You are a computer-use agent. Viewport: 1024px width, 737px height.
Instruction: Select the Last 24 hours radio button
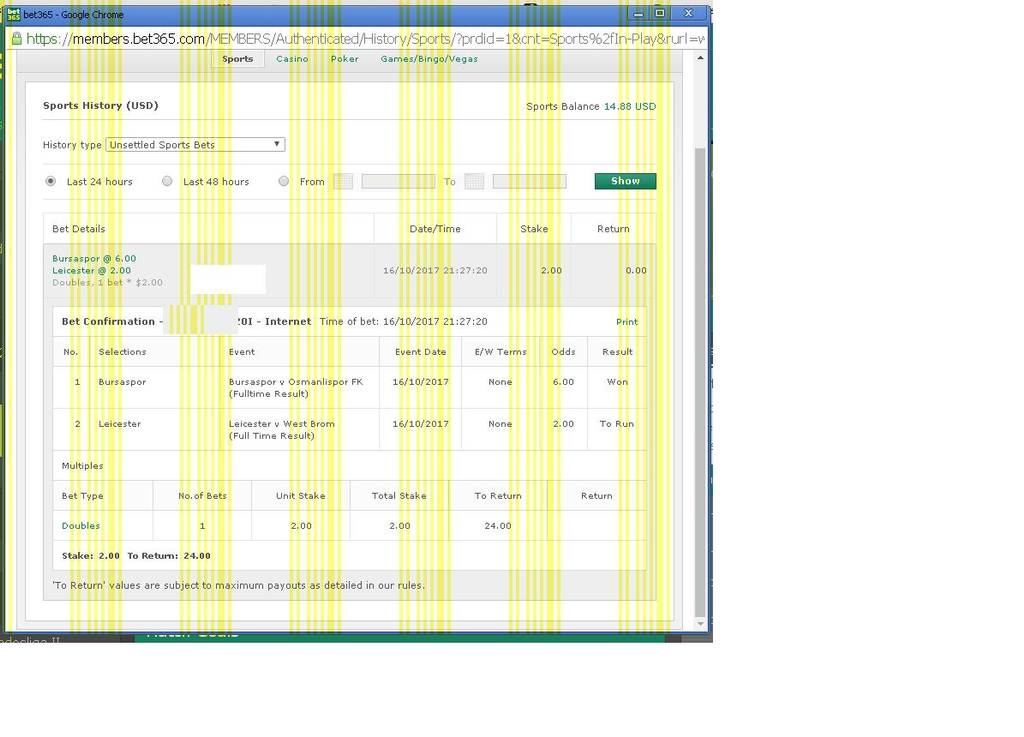point(50,181)
